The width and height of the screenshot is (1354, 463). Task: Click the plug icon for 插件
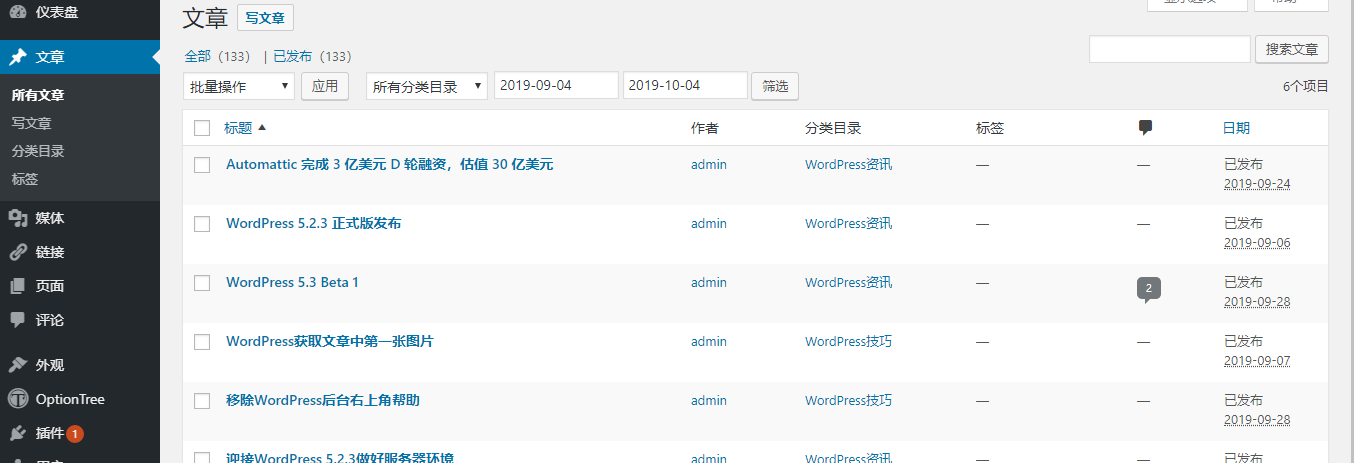coord(18,433)
